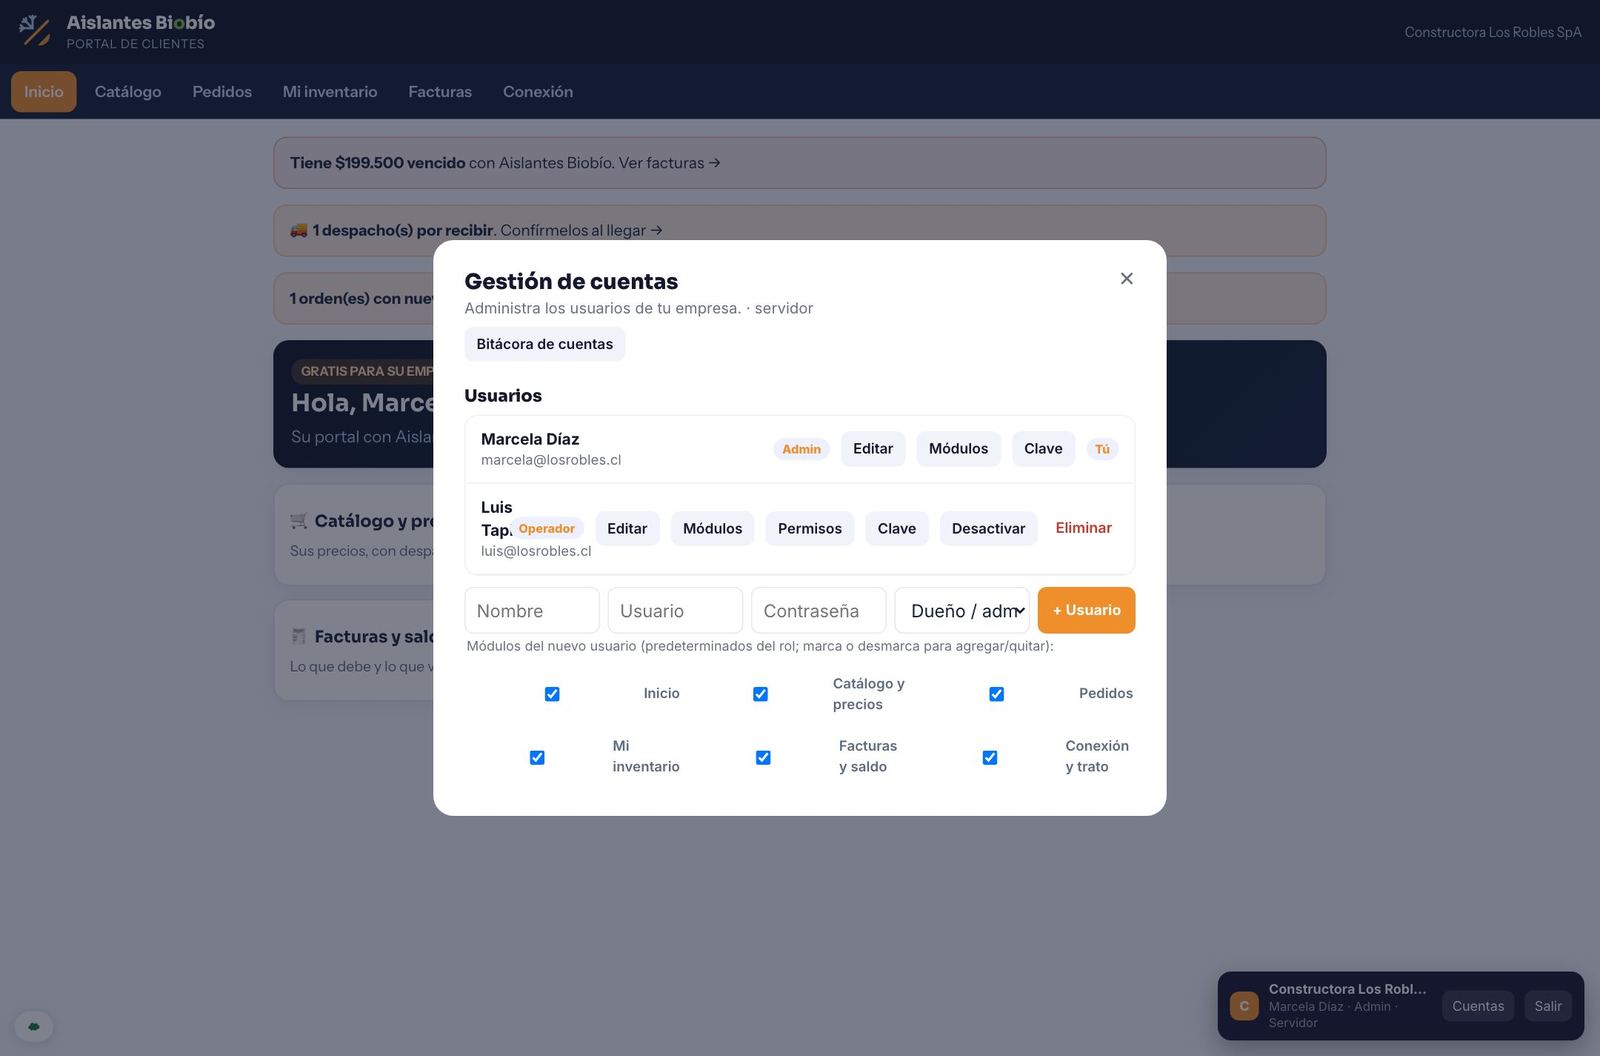Click the Salir button
The height and width of the screenshot is (1056, 1600).
tap(1548, 1006)
